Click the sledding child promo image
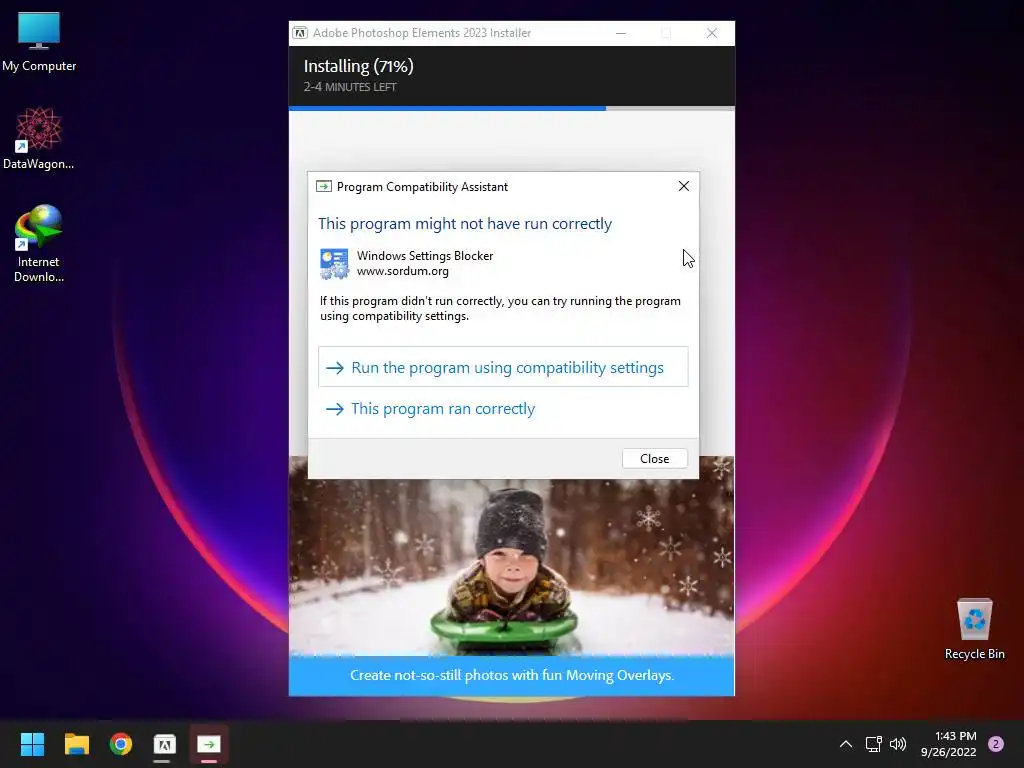 click(511, 567)
